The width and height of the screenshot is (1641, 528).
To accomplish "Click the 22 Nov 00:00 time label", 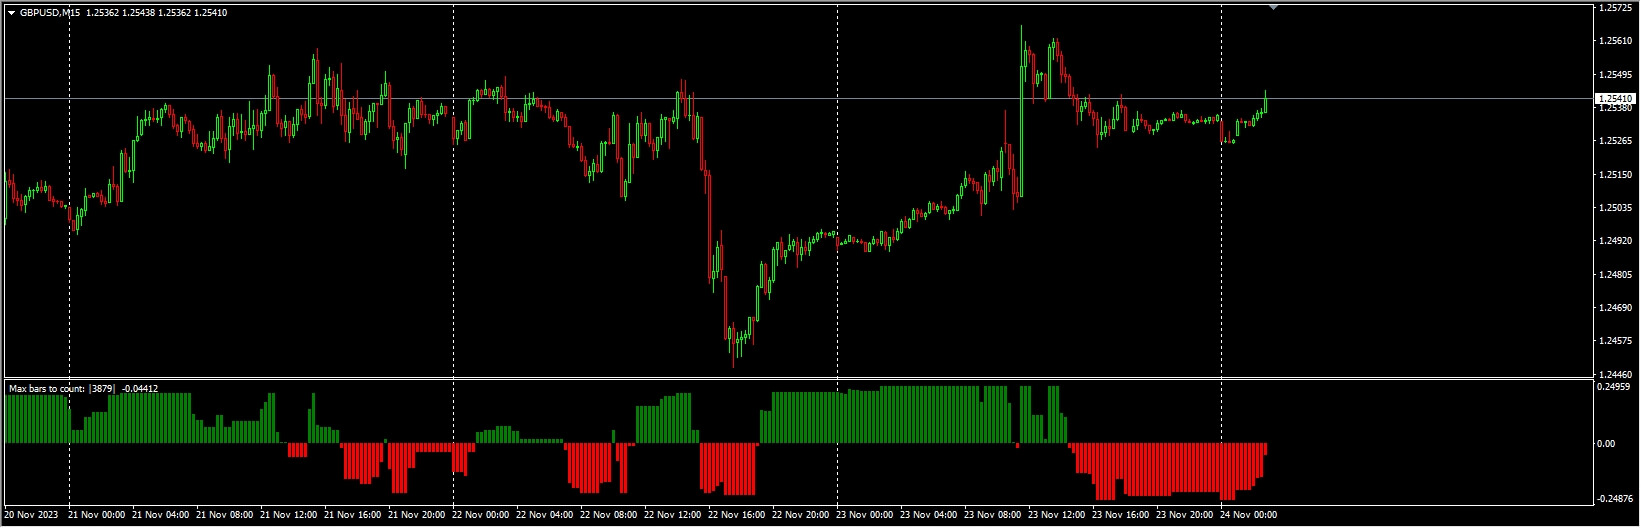I will [482, 516].
